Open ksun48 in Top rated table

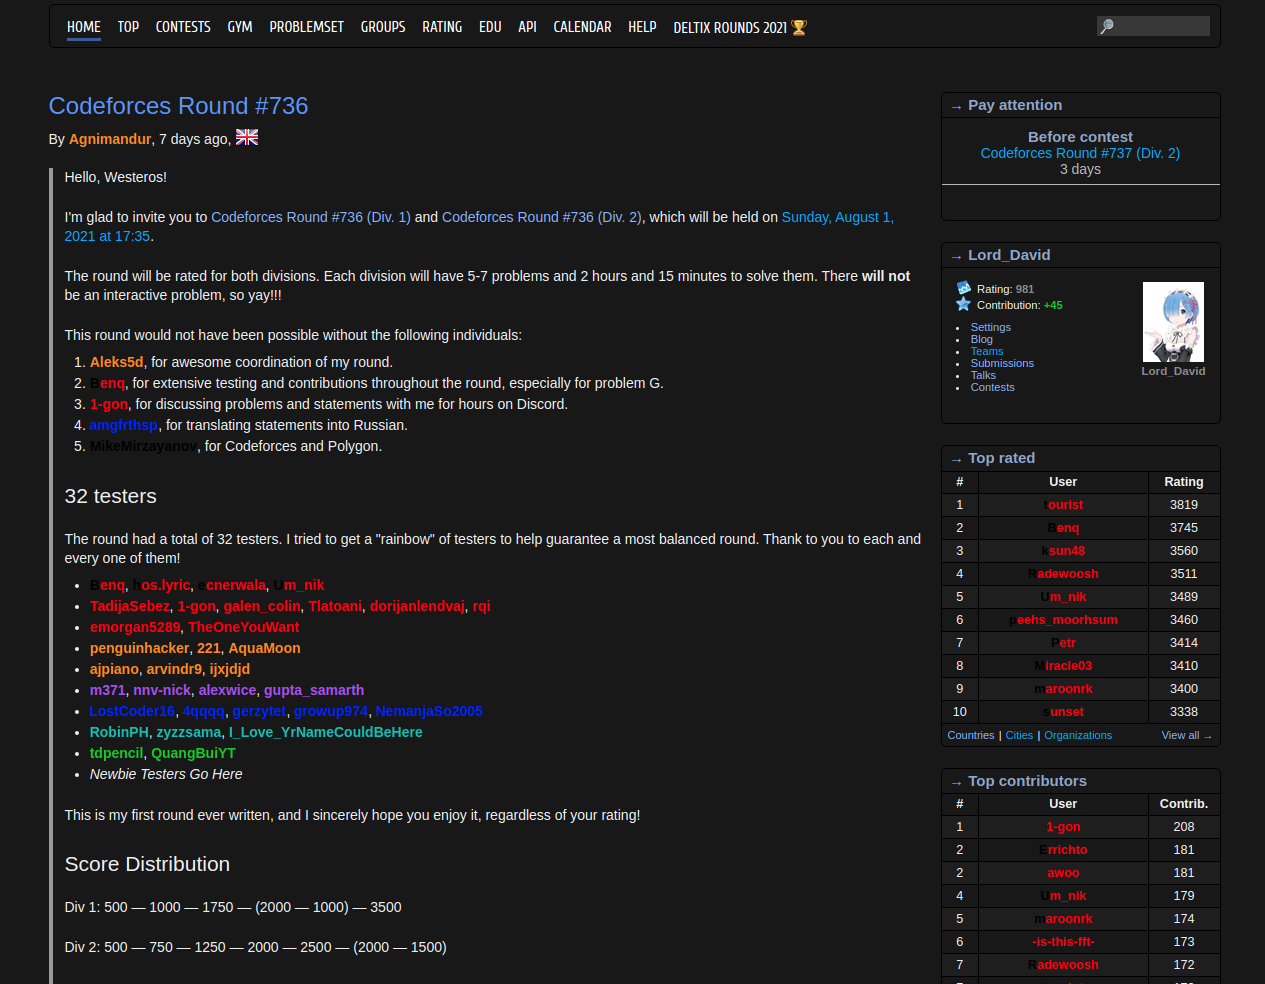tap(1063, 551)
